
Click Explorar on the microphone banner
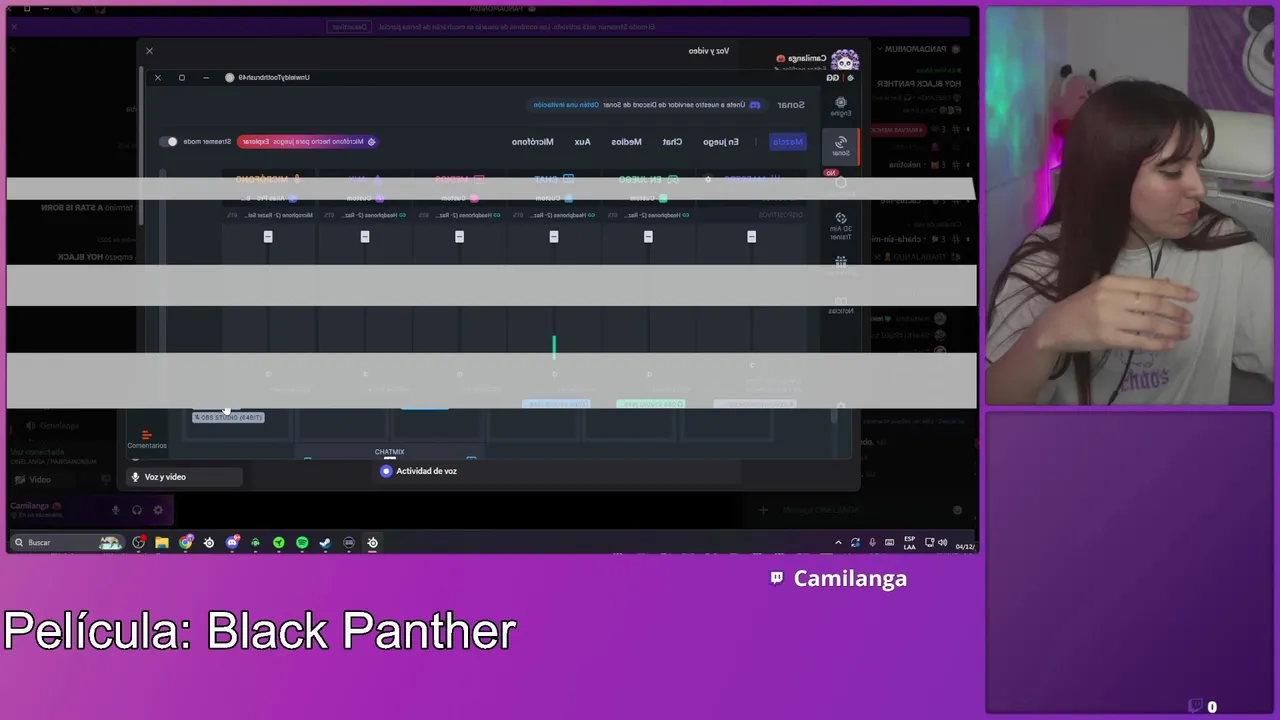(256, 142)
